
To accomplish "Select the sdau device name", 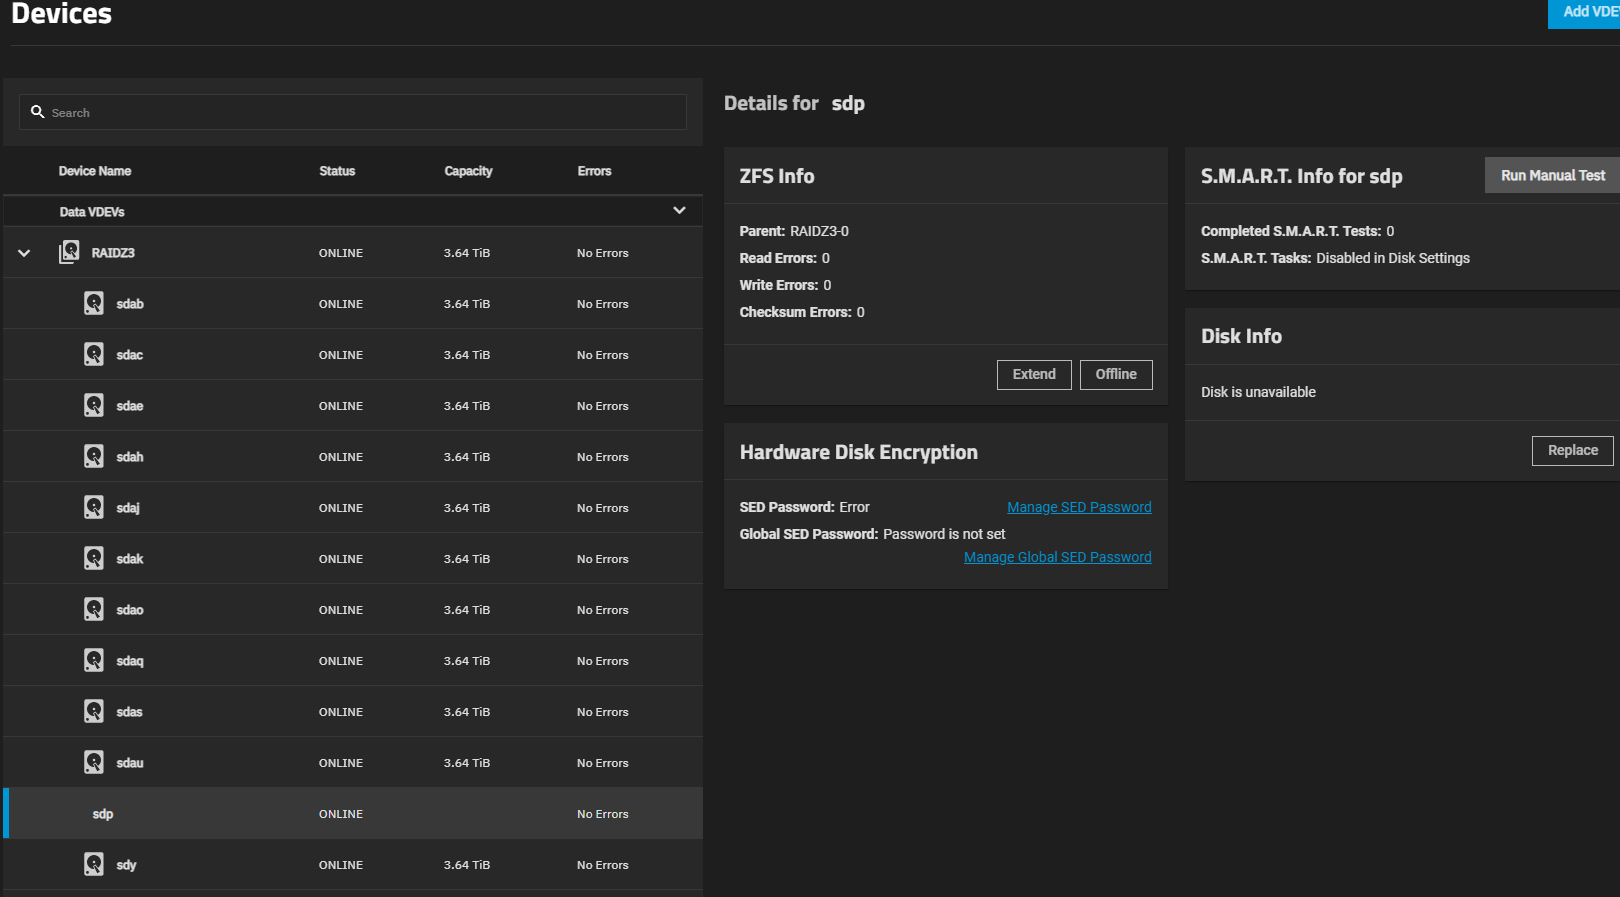I will tap(130, 763).
